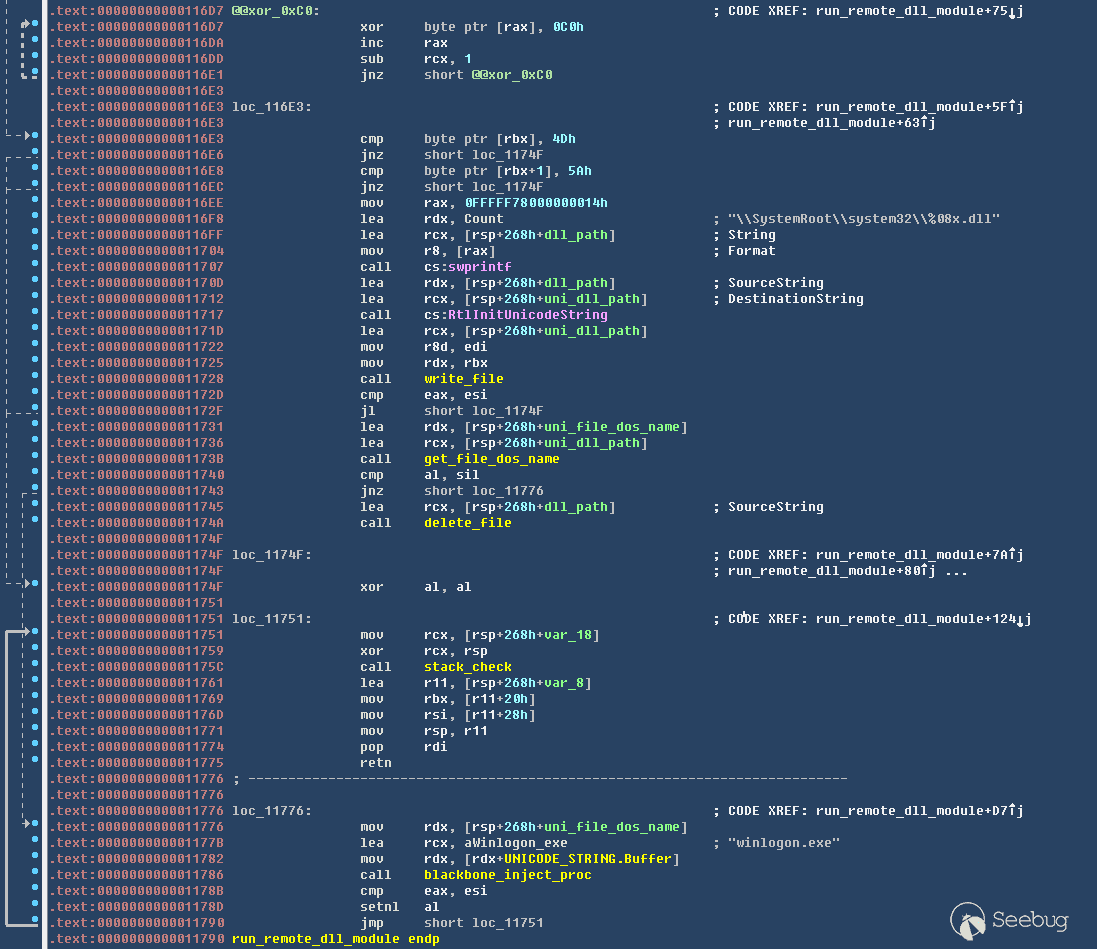Viewport: 1097px width, 949px height.
Task: Open the blackbone_inject_proc function
Action: click(x=507, y=875)
